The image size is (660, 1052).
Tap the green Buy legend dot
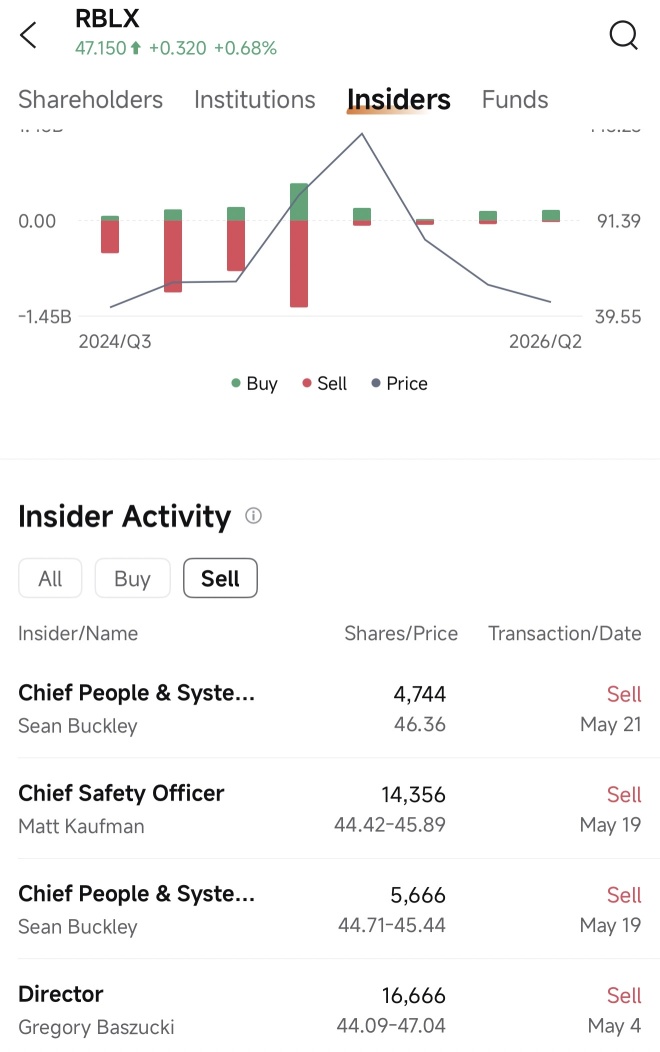pos(235,383)
